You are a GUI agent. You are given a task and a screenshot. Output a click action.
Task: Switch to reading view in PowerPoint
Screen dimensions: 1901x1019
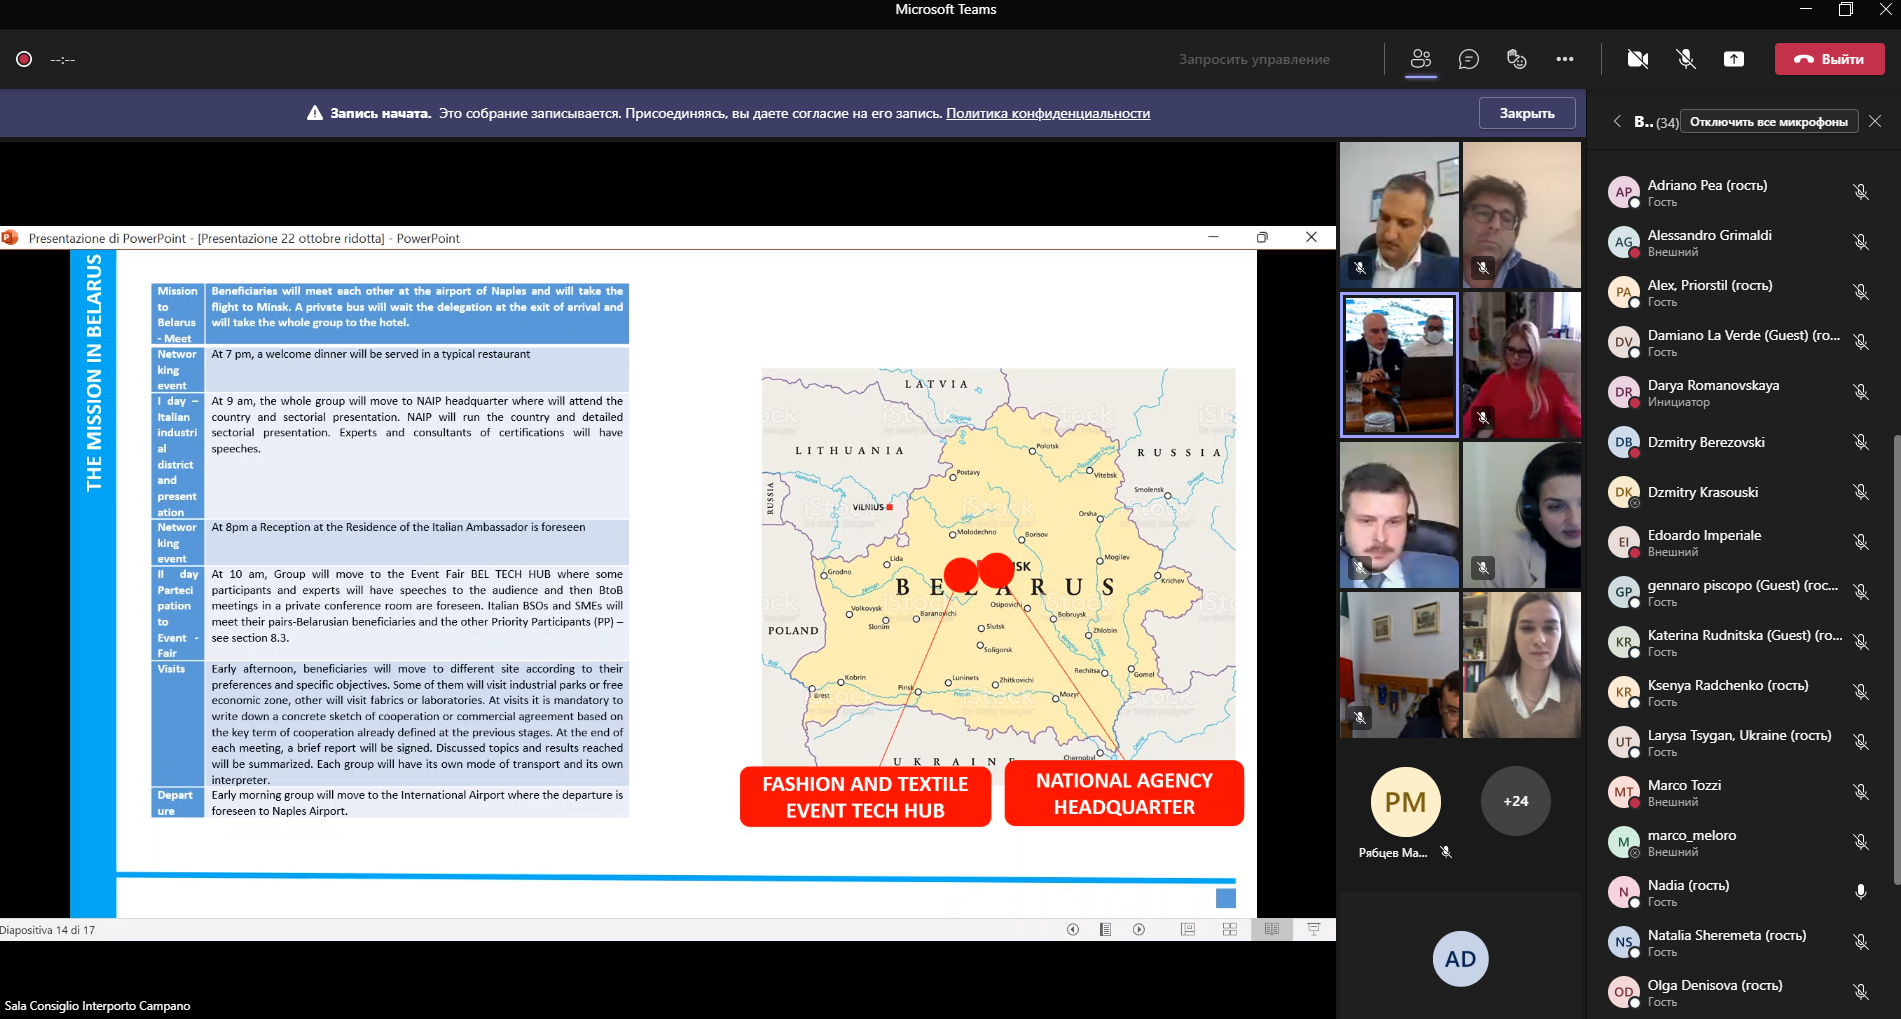(1272, 929)
